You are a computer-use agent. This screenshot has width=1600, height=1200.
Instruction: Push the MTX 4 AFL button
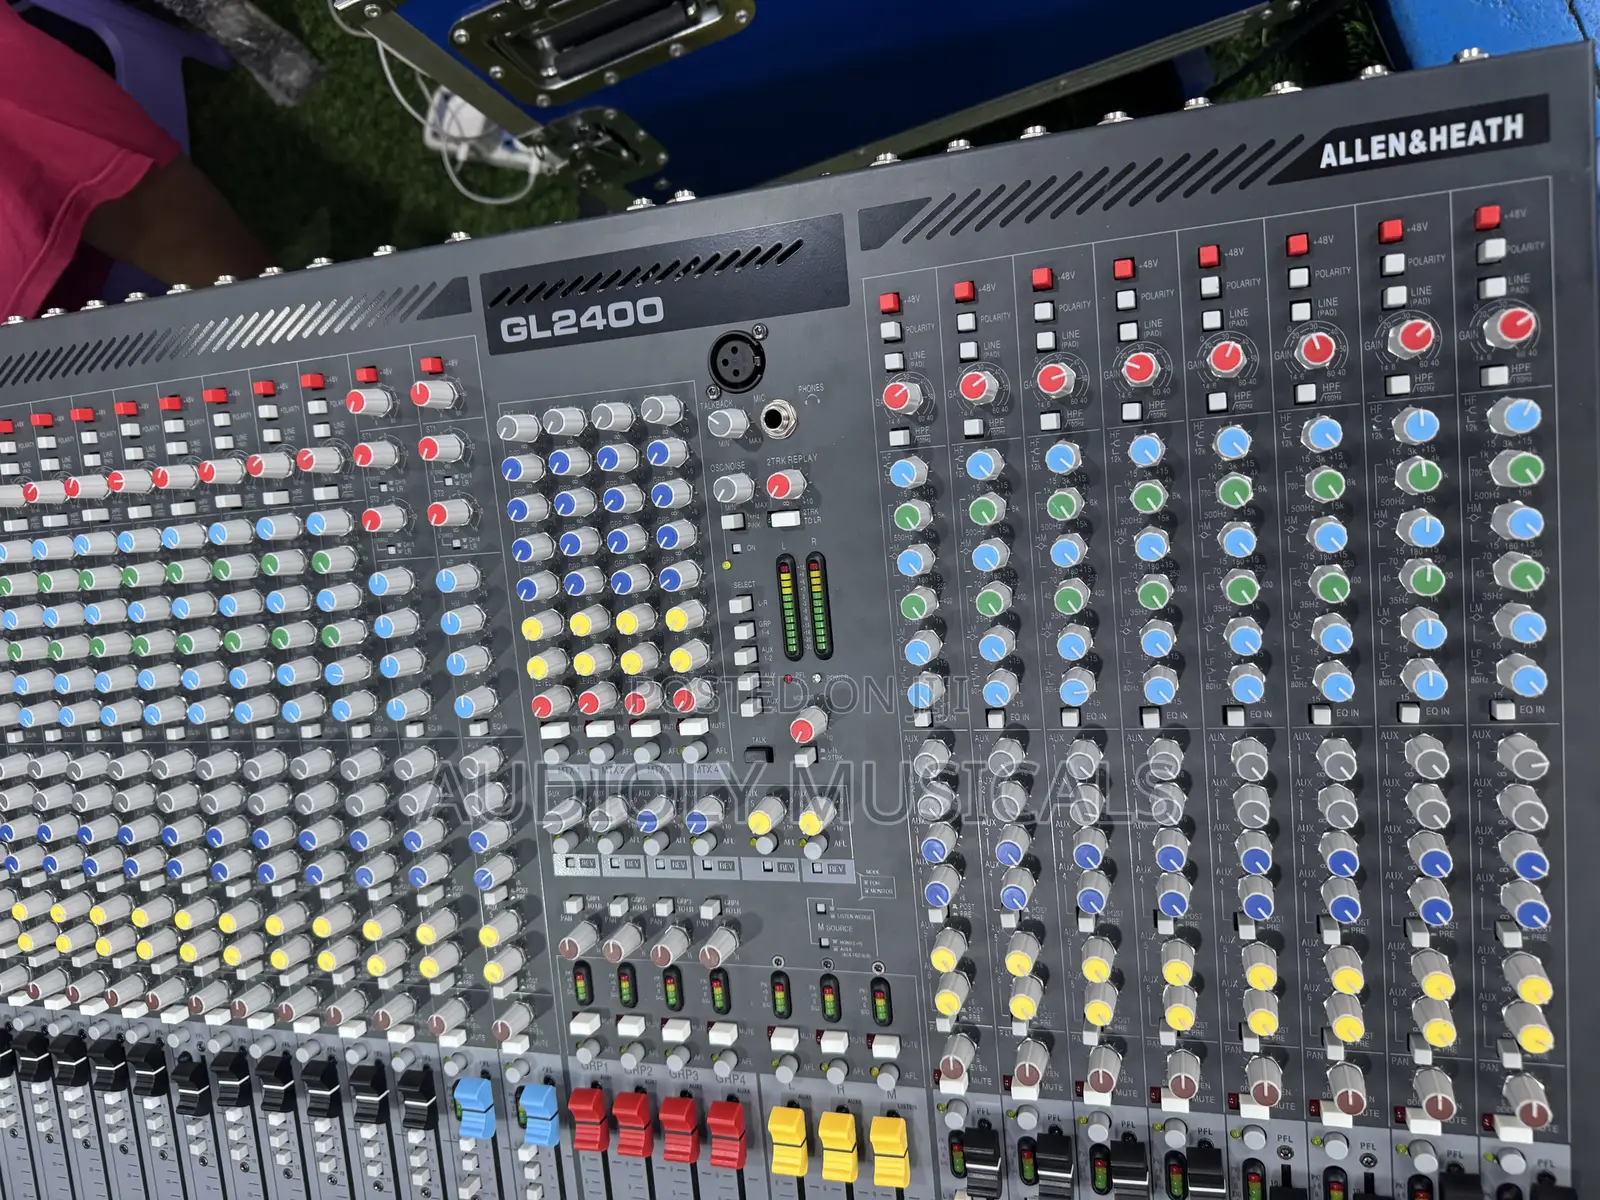tap(694, 751)
